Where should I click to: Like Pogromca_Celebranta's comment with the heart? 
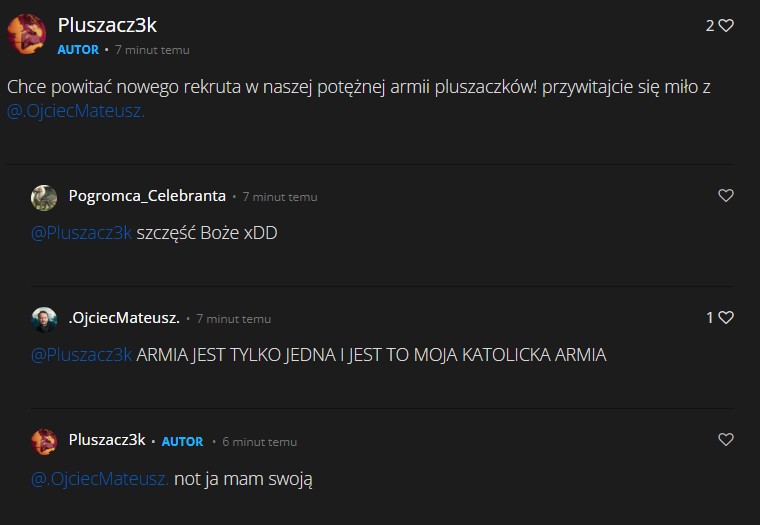[726, 195]
